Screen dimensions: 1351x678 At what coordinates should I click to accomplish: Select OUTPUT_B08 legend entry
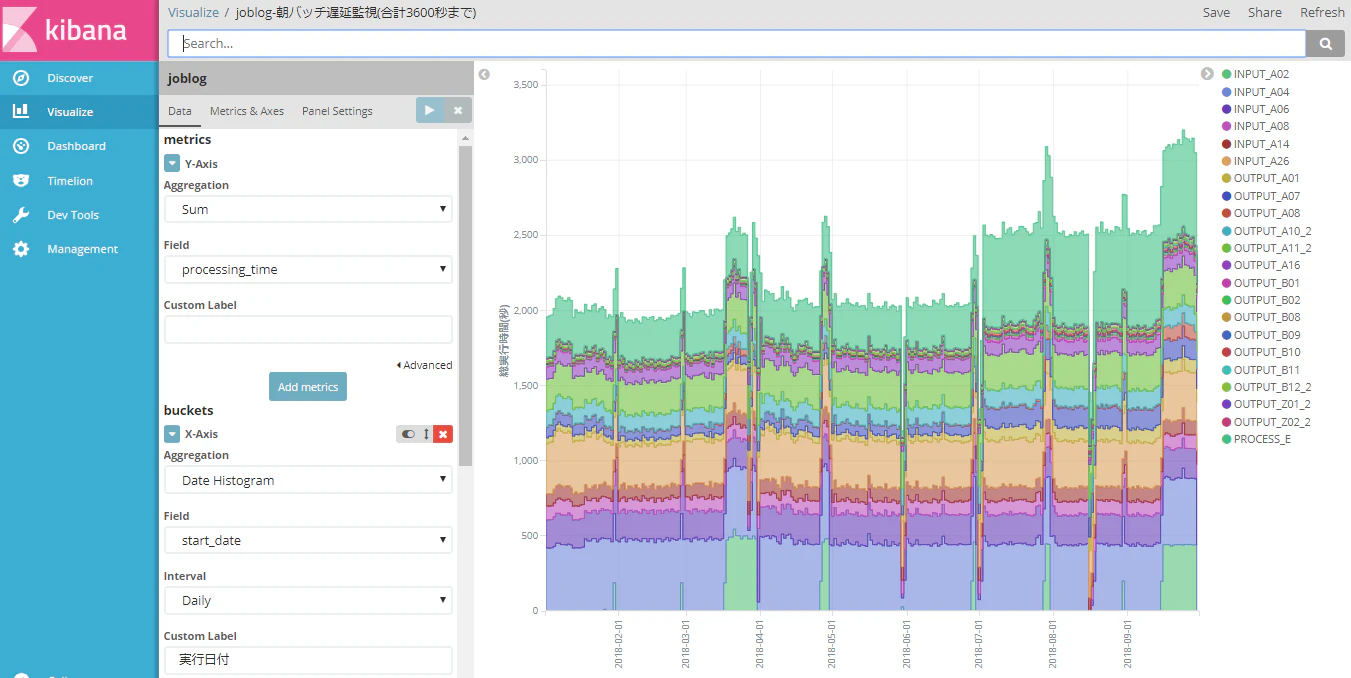[1261, 317]
